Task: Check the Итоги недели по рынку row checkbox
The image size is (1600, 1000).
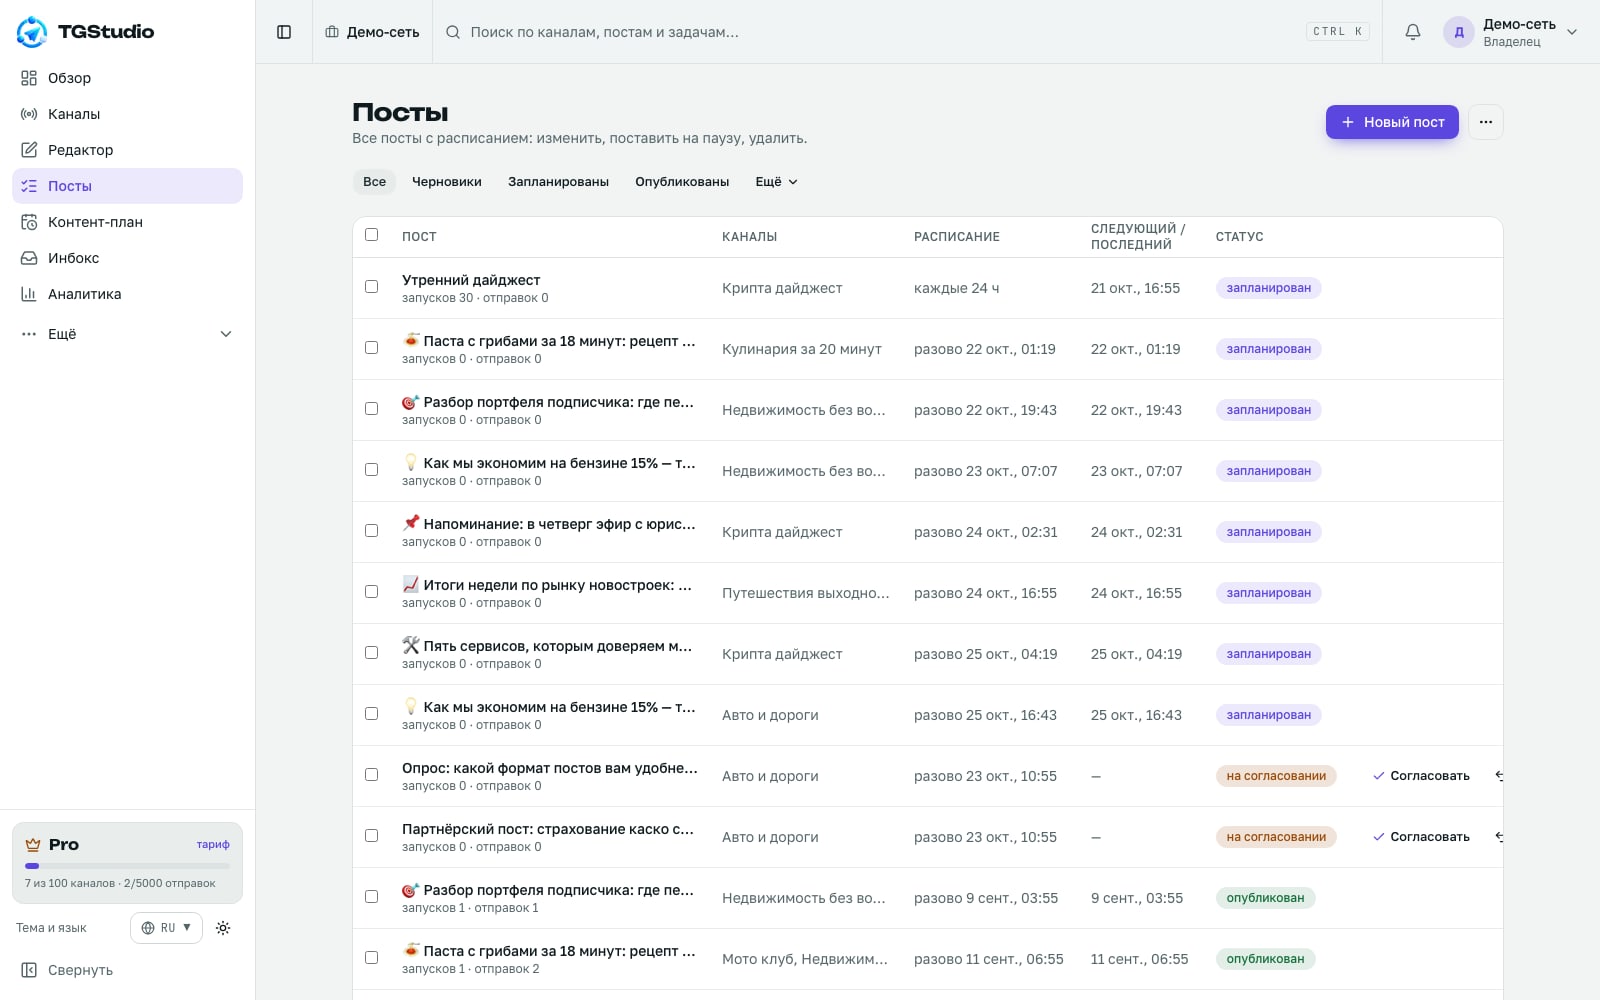Action: pyautogui.click(x=372, y=592)
